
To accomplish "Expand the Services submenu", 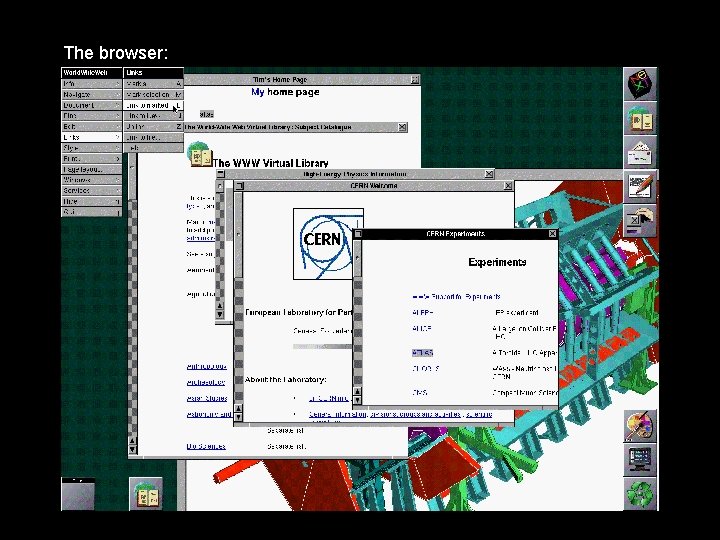I will 91,191.
